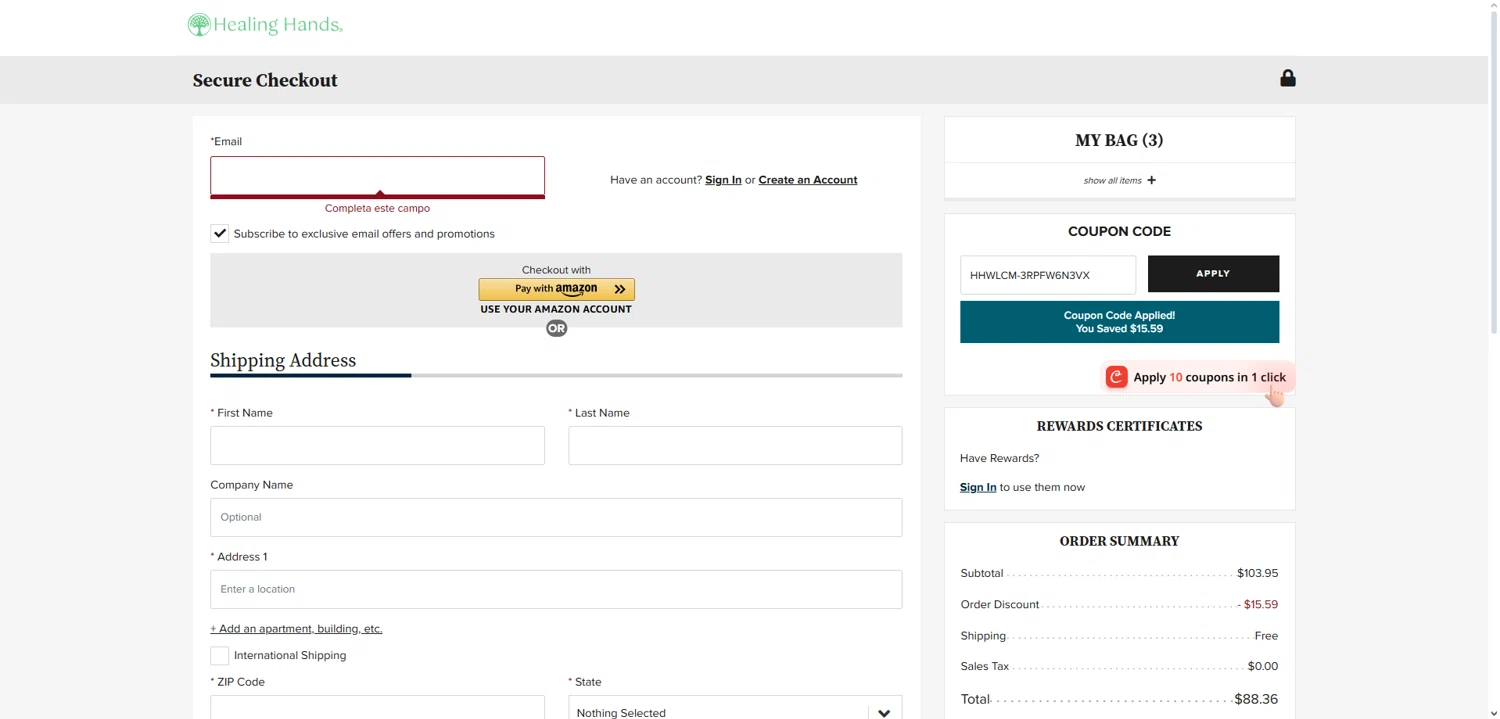Image resolution: width=1500 pixels, height=719 pixels.
Task: Open the State dropdown
Action: tap(735, 709)
